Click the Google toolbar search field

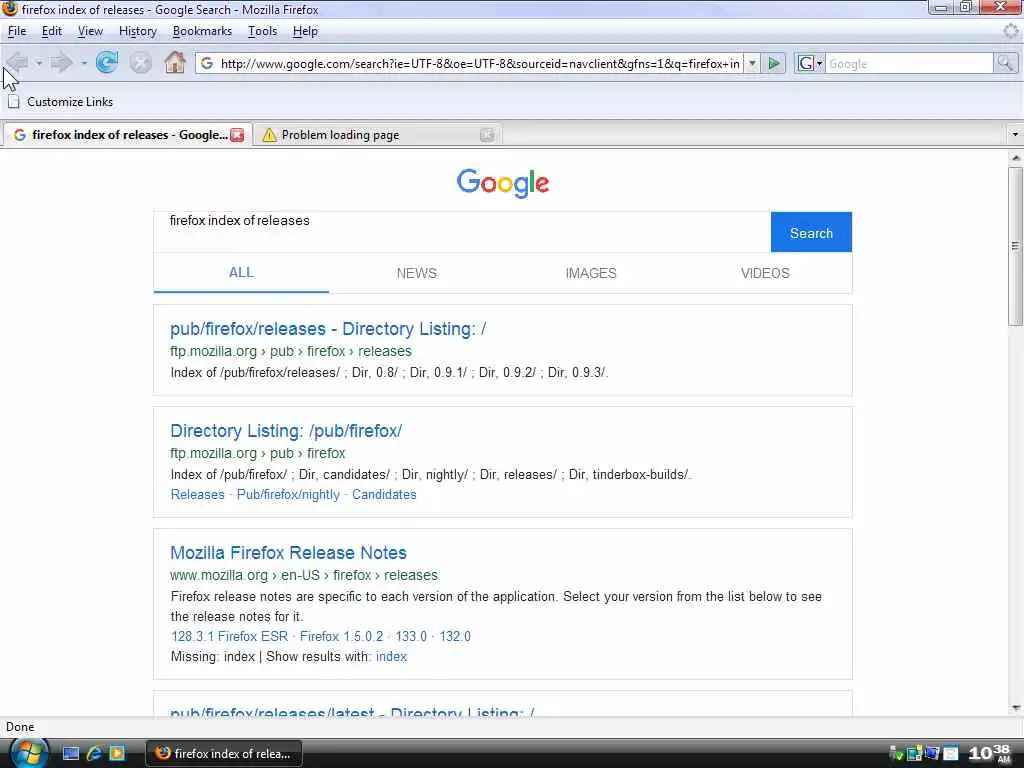[909, 63]
